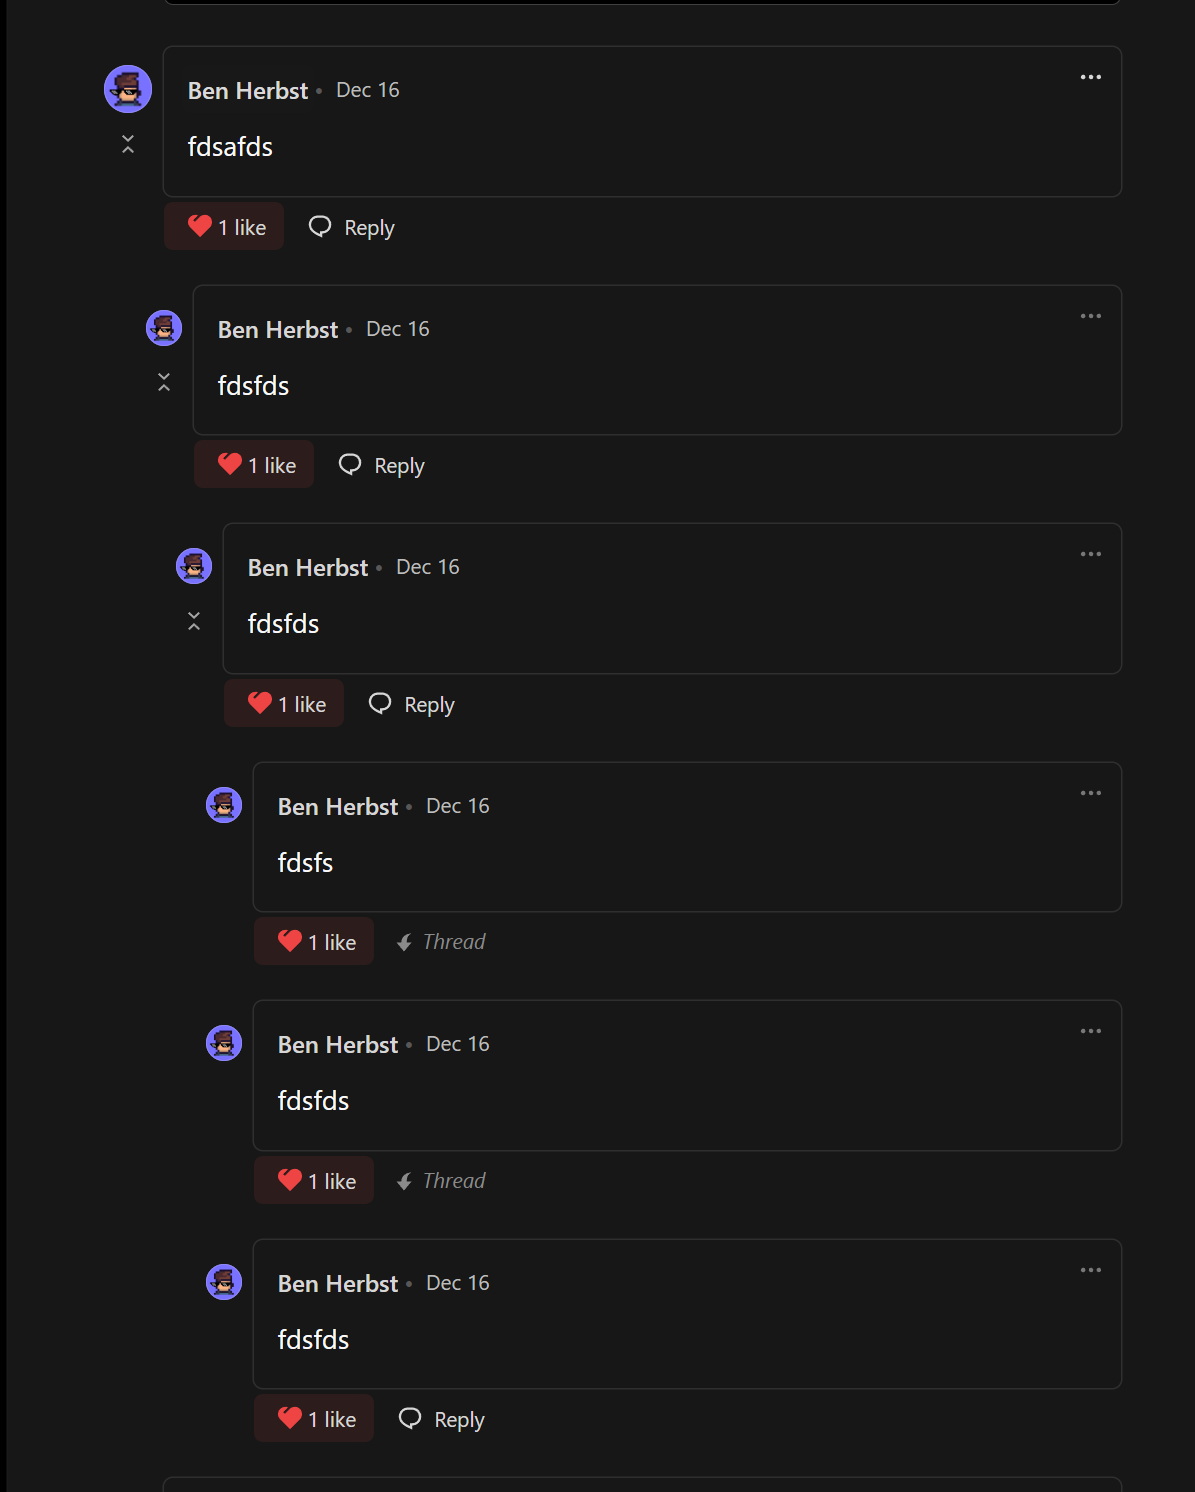The image size is (1195, 1492).
Task: Open the more options menu on the fdsfs comment
Action: click(1090, 793)
